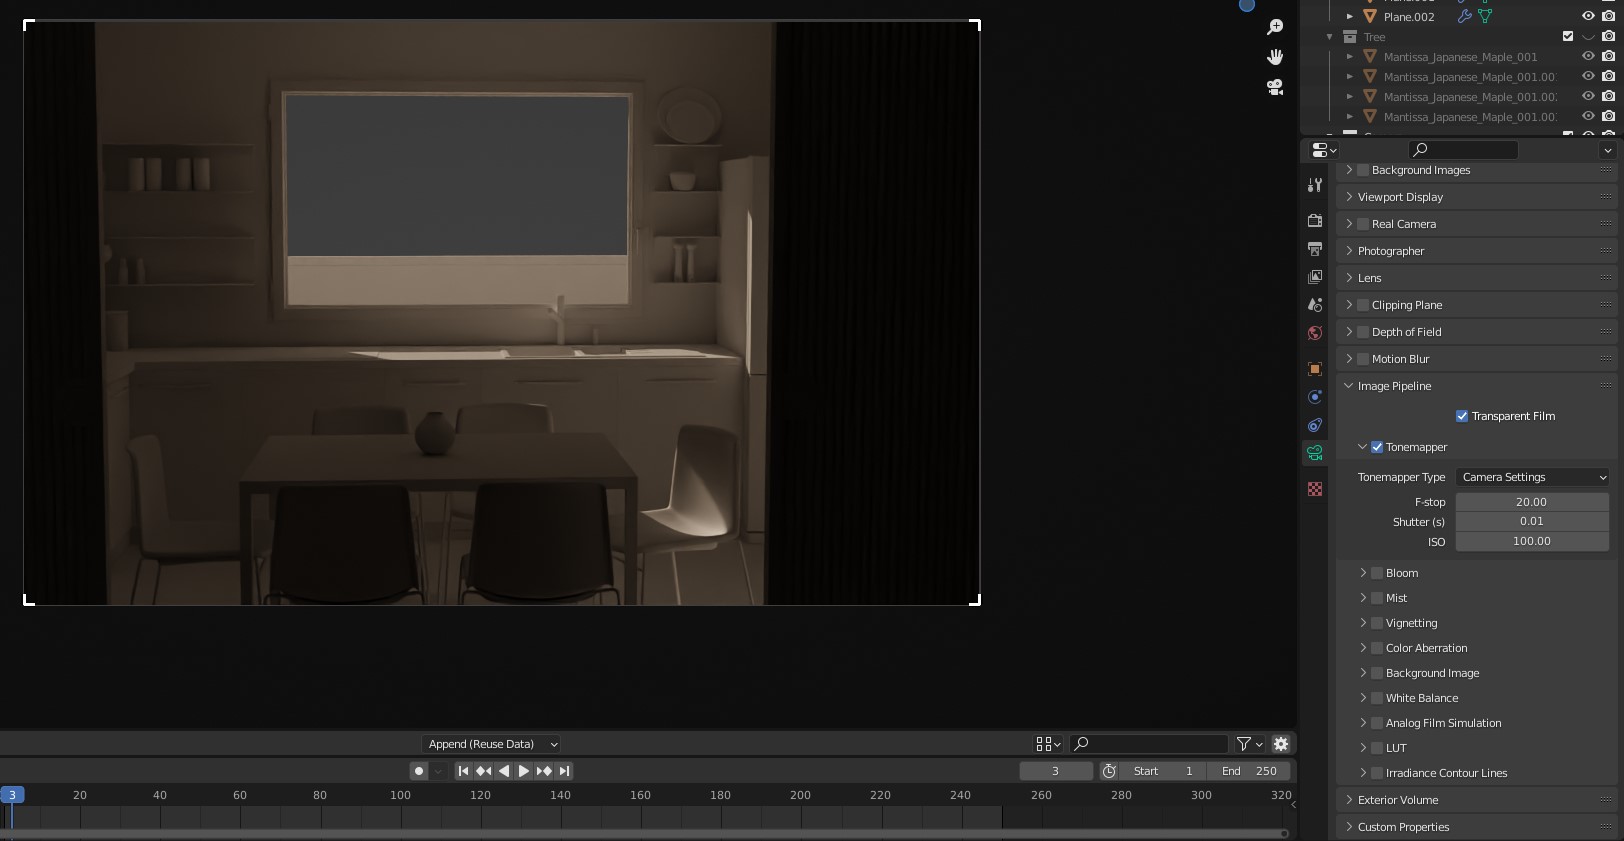Screen dimensions: 1624x841
Task: Click the End frame field
Action: (1249, 771)
